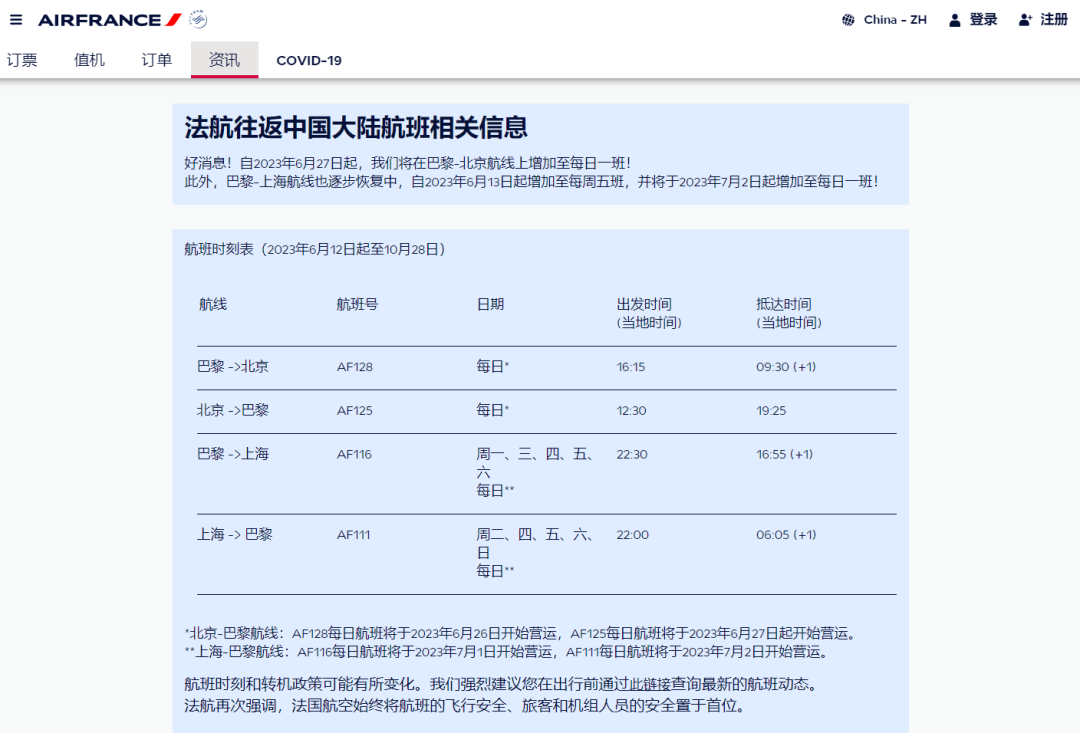This screenshot has width=1080, height=733.
Task: Click the globe icon next to China - ZH
Action: pyautogui.click(x=849, y=20)
